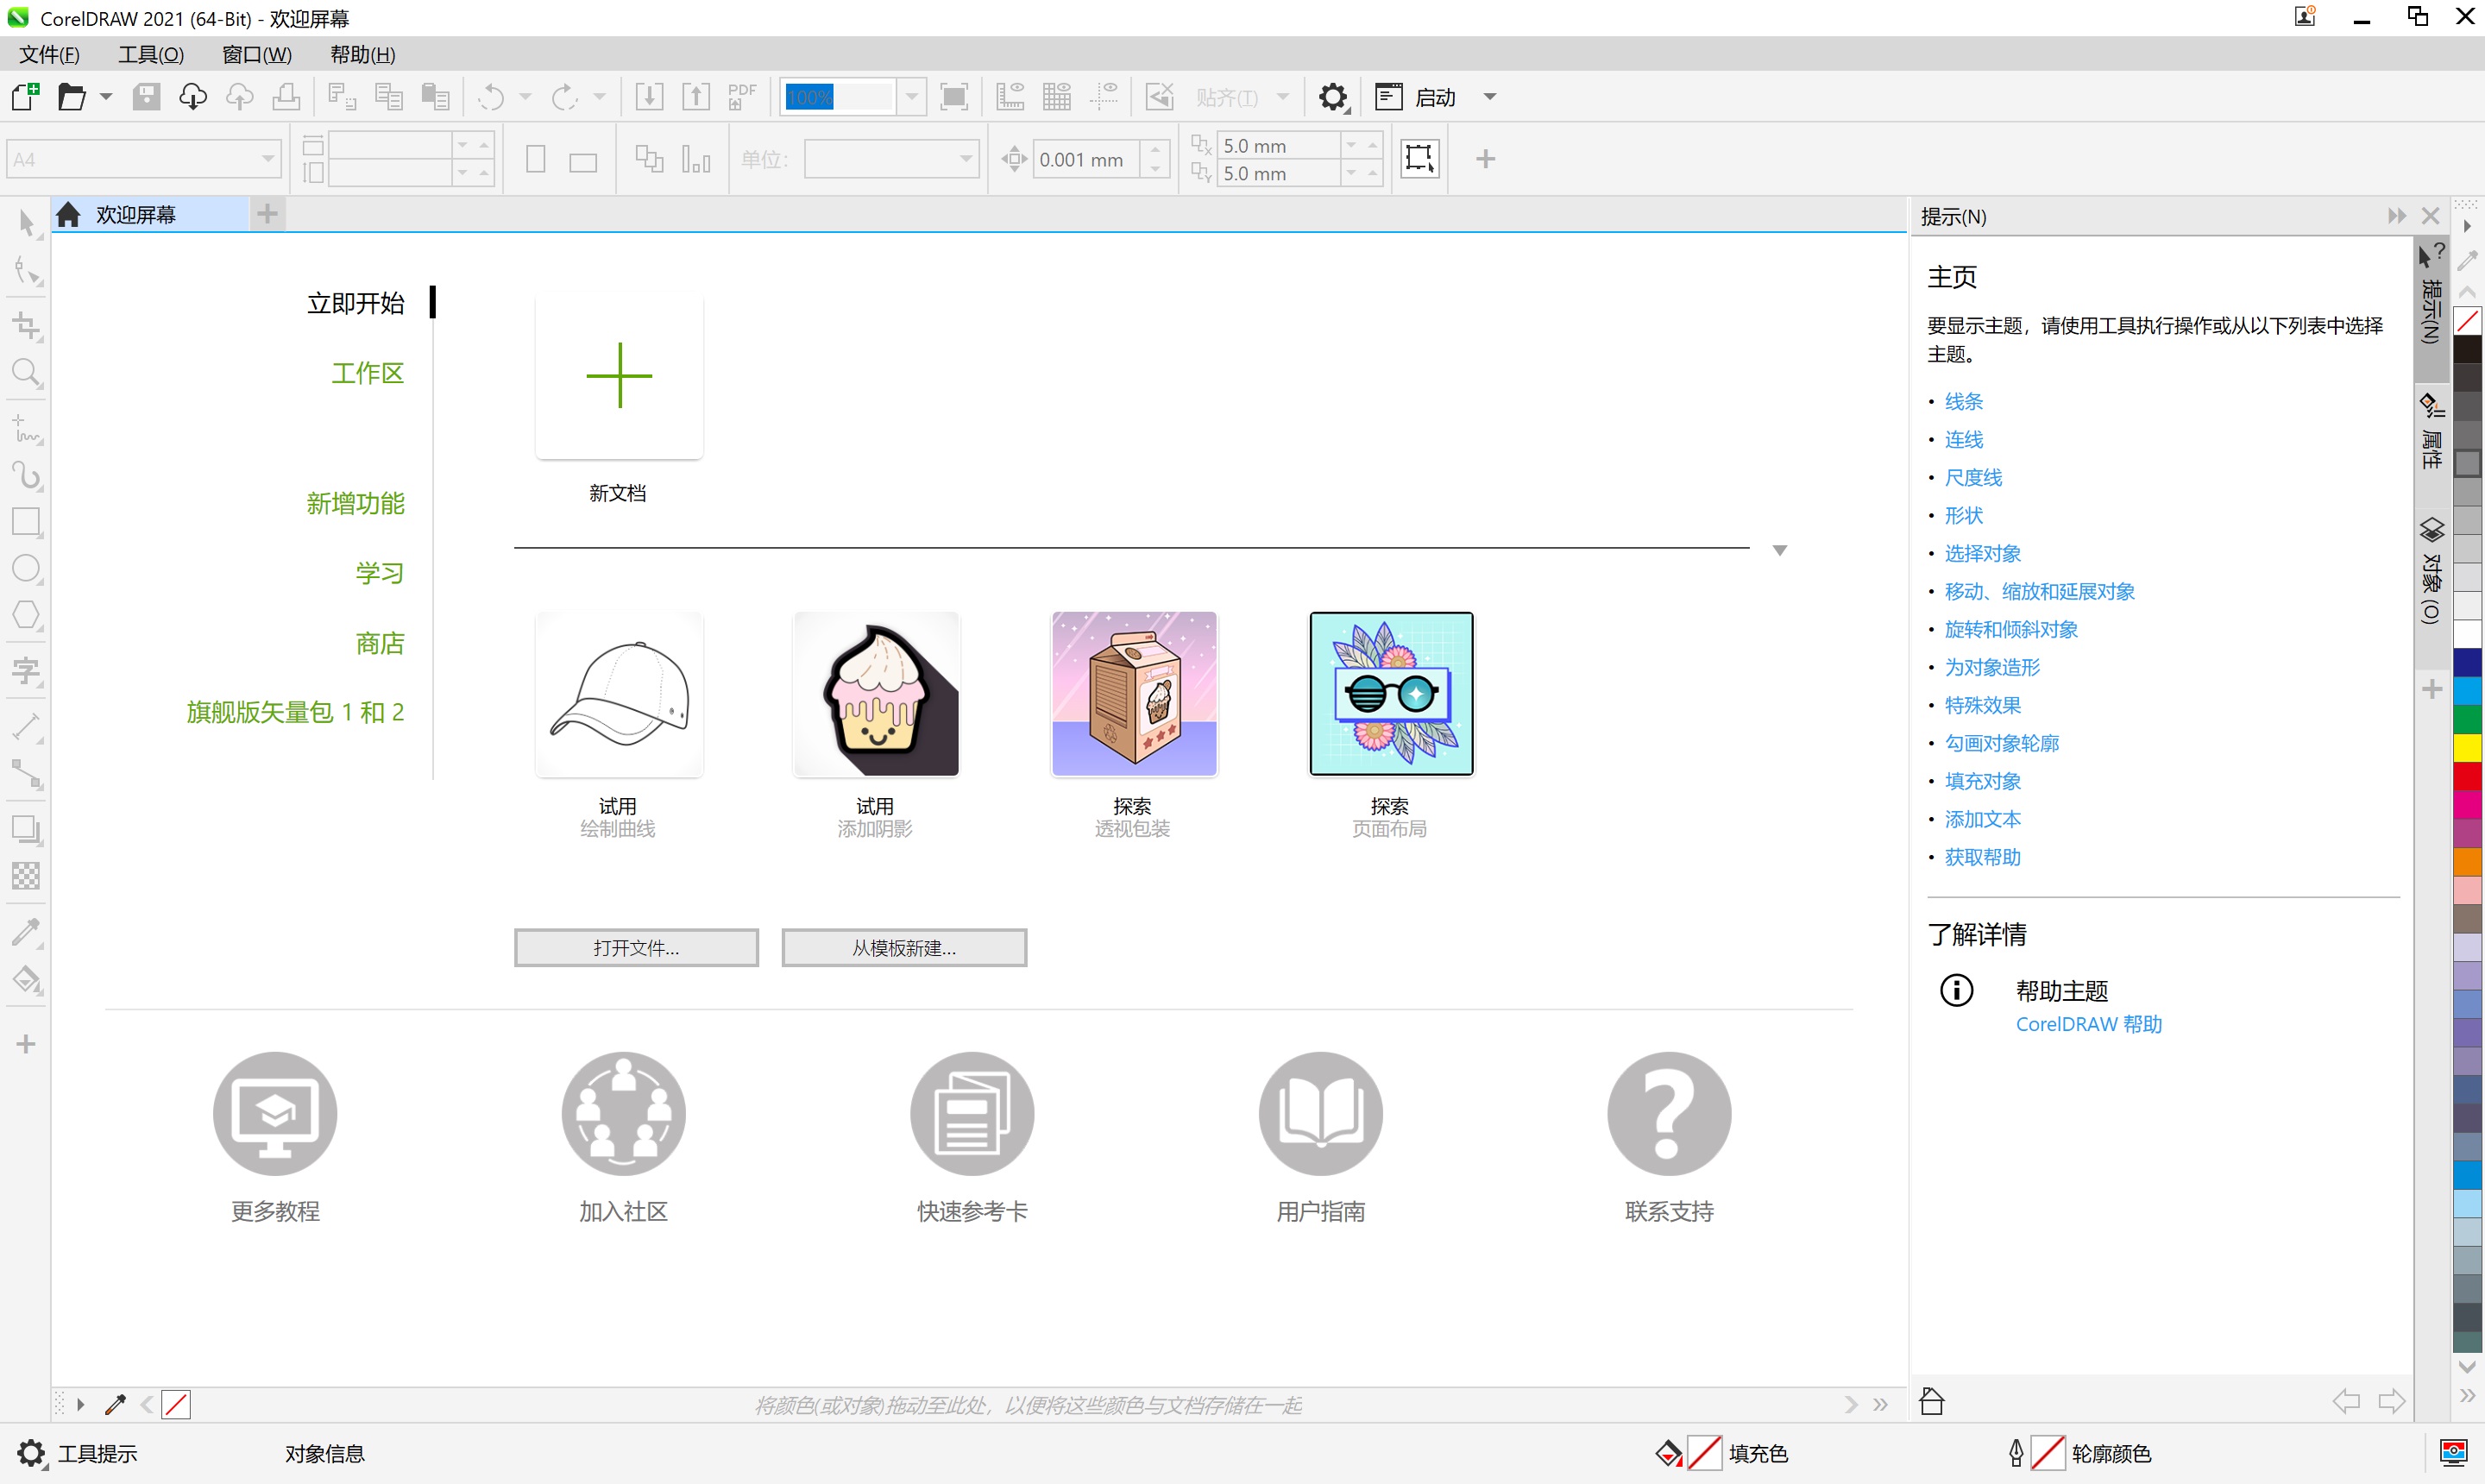Viewport: 2485px width, 1484px height.
Task: Select the Ellipse tool
Action: pyautogui.click(x=27, y=569)
